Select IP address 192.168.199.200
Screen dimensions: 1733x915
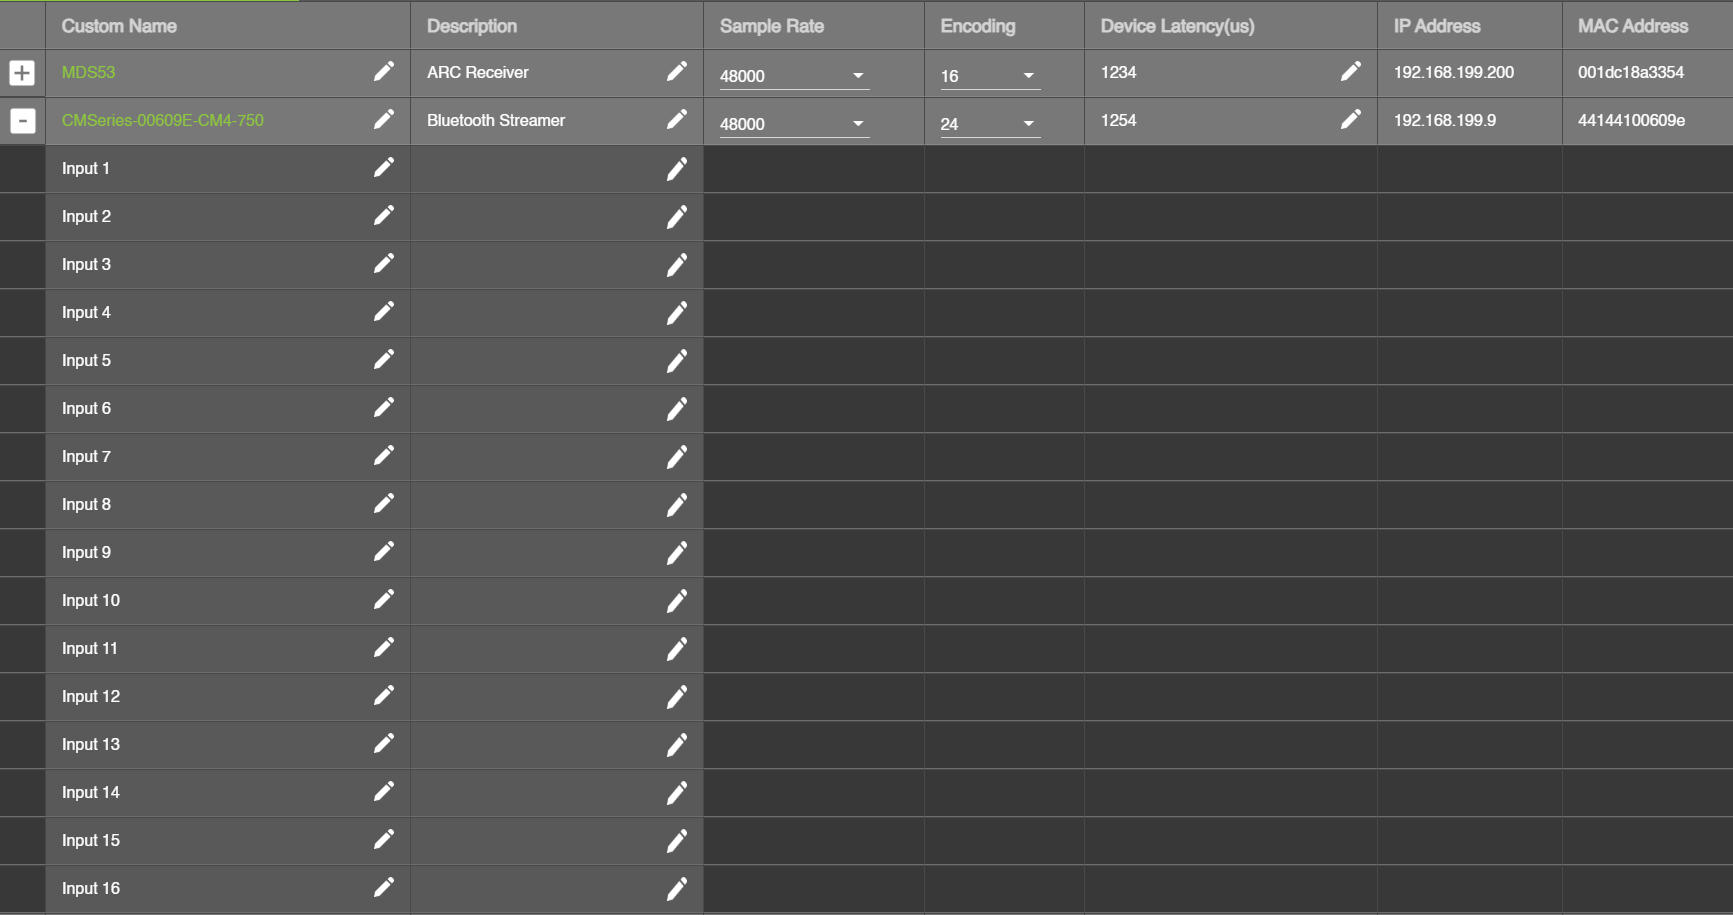[1454, 72]
